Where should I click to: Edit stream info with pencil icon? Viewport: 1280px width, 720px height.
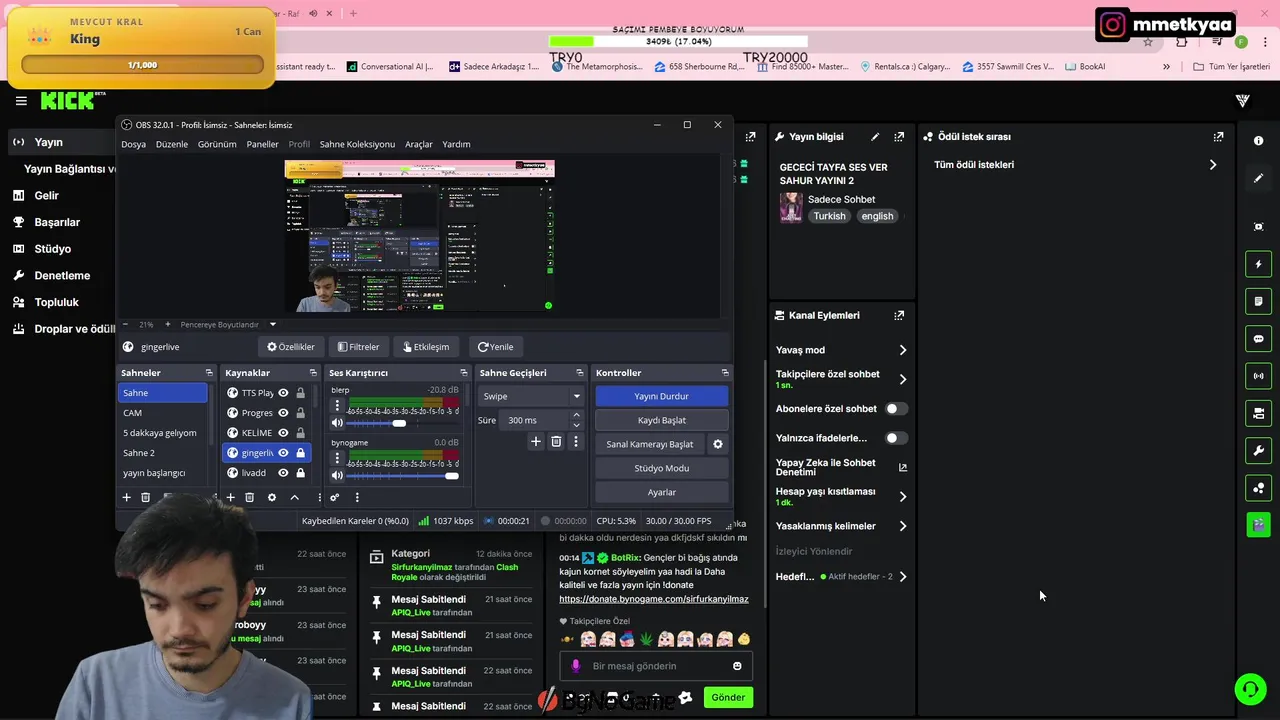coord(875,137)
